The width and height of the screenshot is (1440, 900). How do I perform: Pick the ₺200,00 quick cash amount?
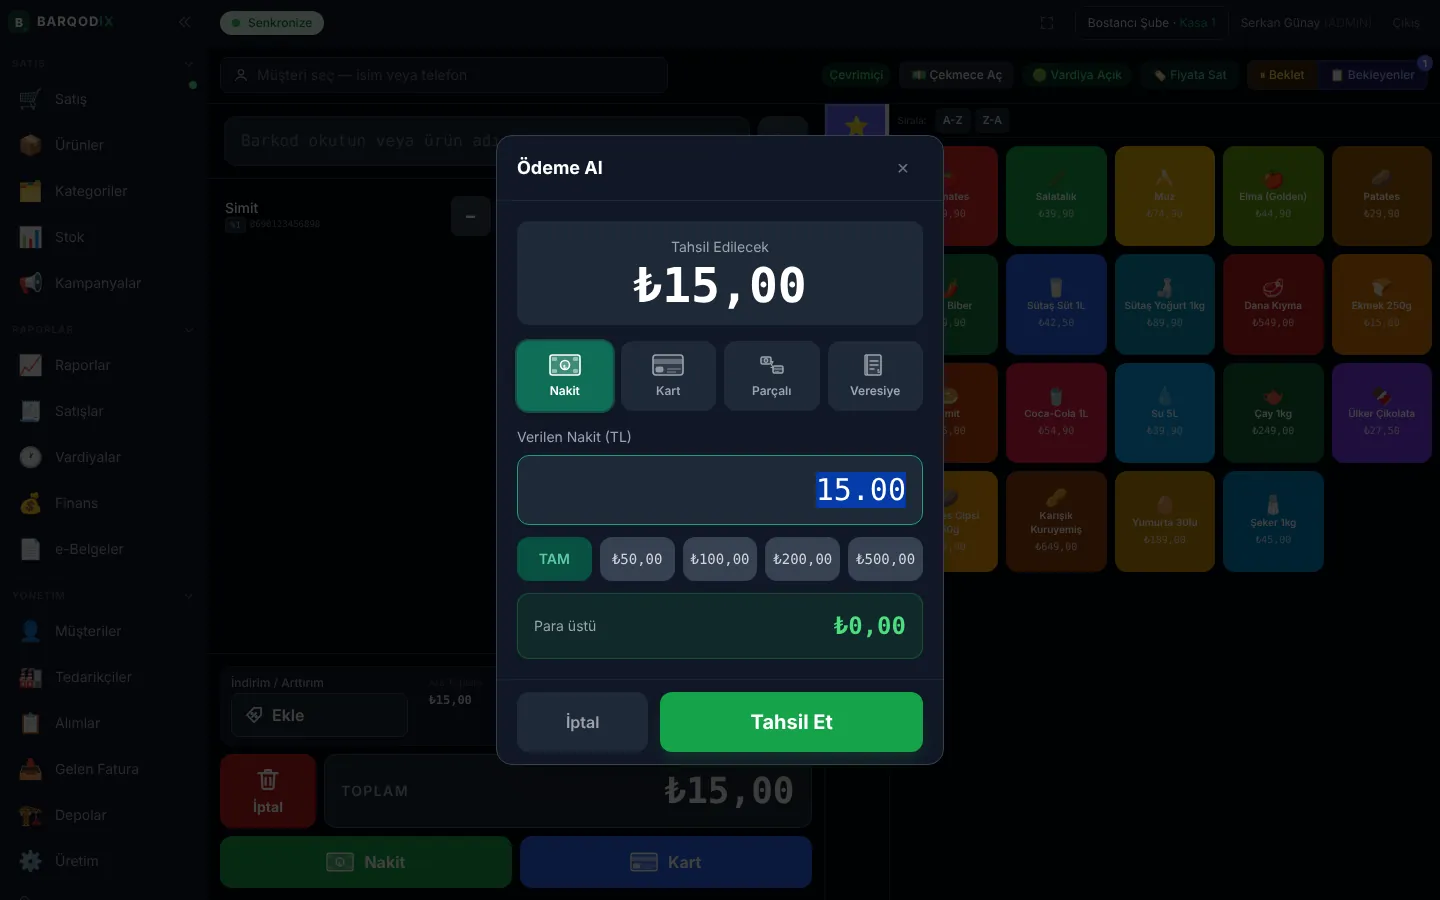coord(803,559)
